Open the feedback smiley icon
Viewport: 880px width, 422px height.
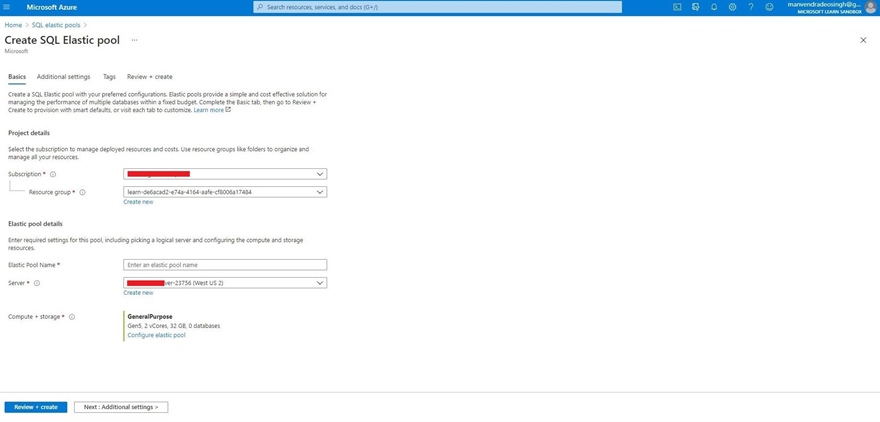coord(769,7)
